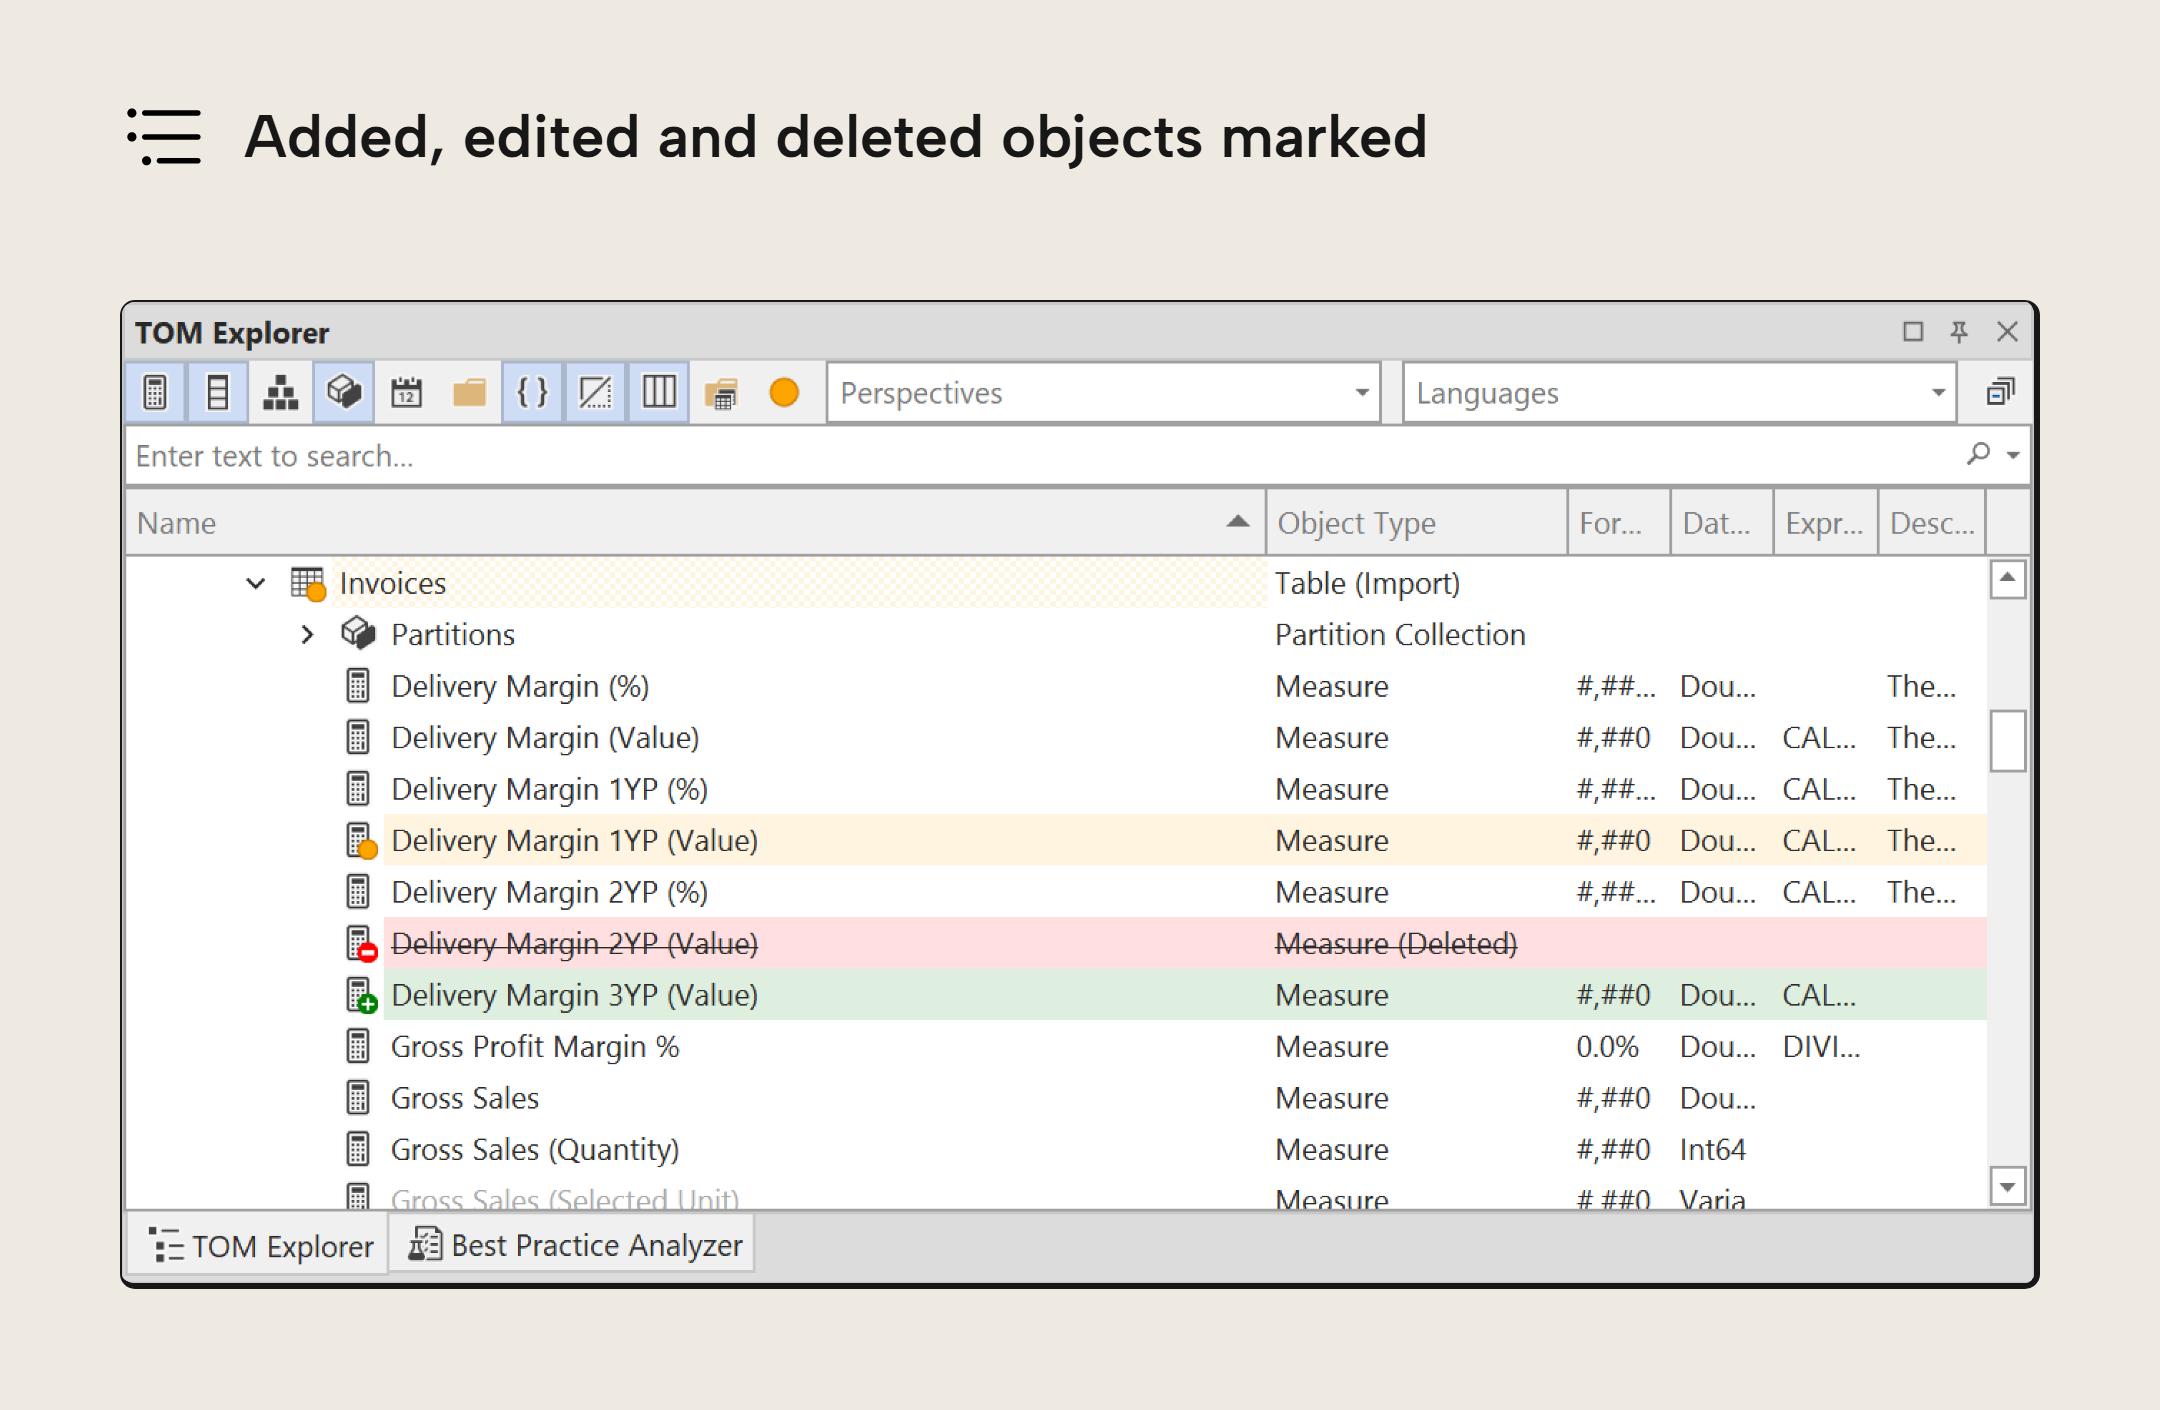The height and width of the screenshot is (1410, 2160).
Task: Click the folder with calculator toolbar icon
Action: click(x=721, y=392)
